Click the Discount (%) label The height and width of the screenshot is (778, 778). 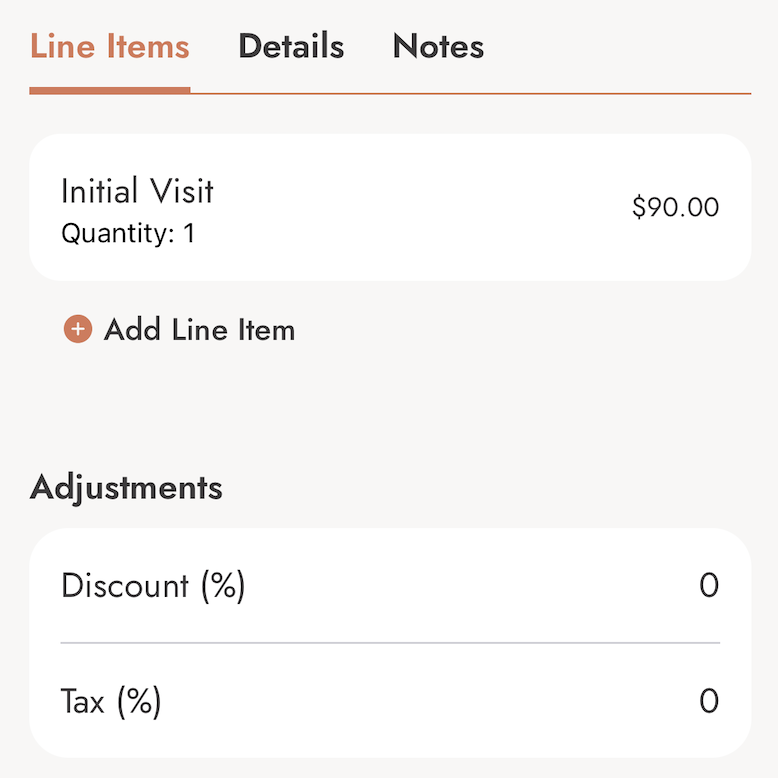tap(153, 585)
